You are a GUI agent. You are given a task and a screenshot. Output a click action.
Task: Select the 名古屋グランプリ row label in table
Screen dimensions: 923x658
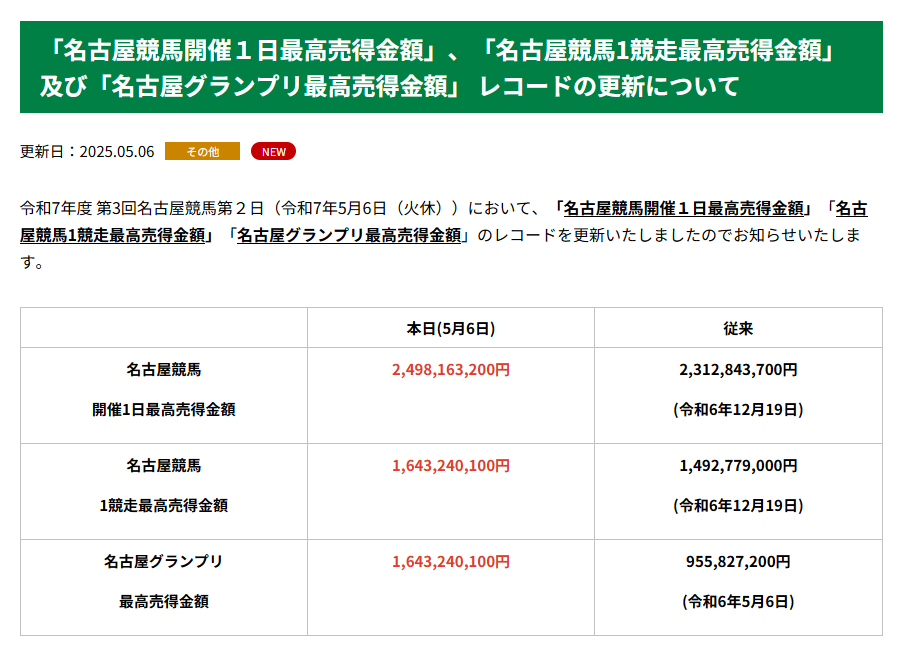164,562
